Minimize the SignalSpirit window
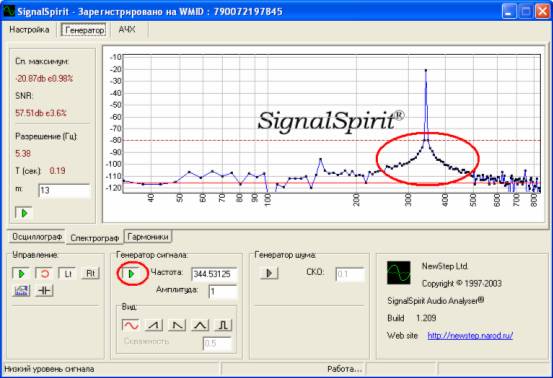This screenshot has width=553, height=378. click(509, 12)
